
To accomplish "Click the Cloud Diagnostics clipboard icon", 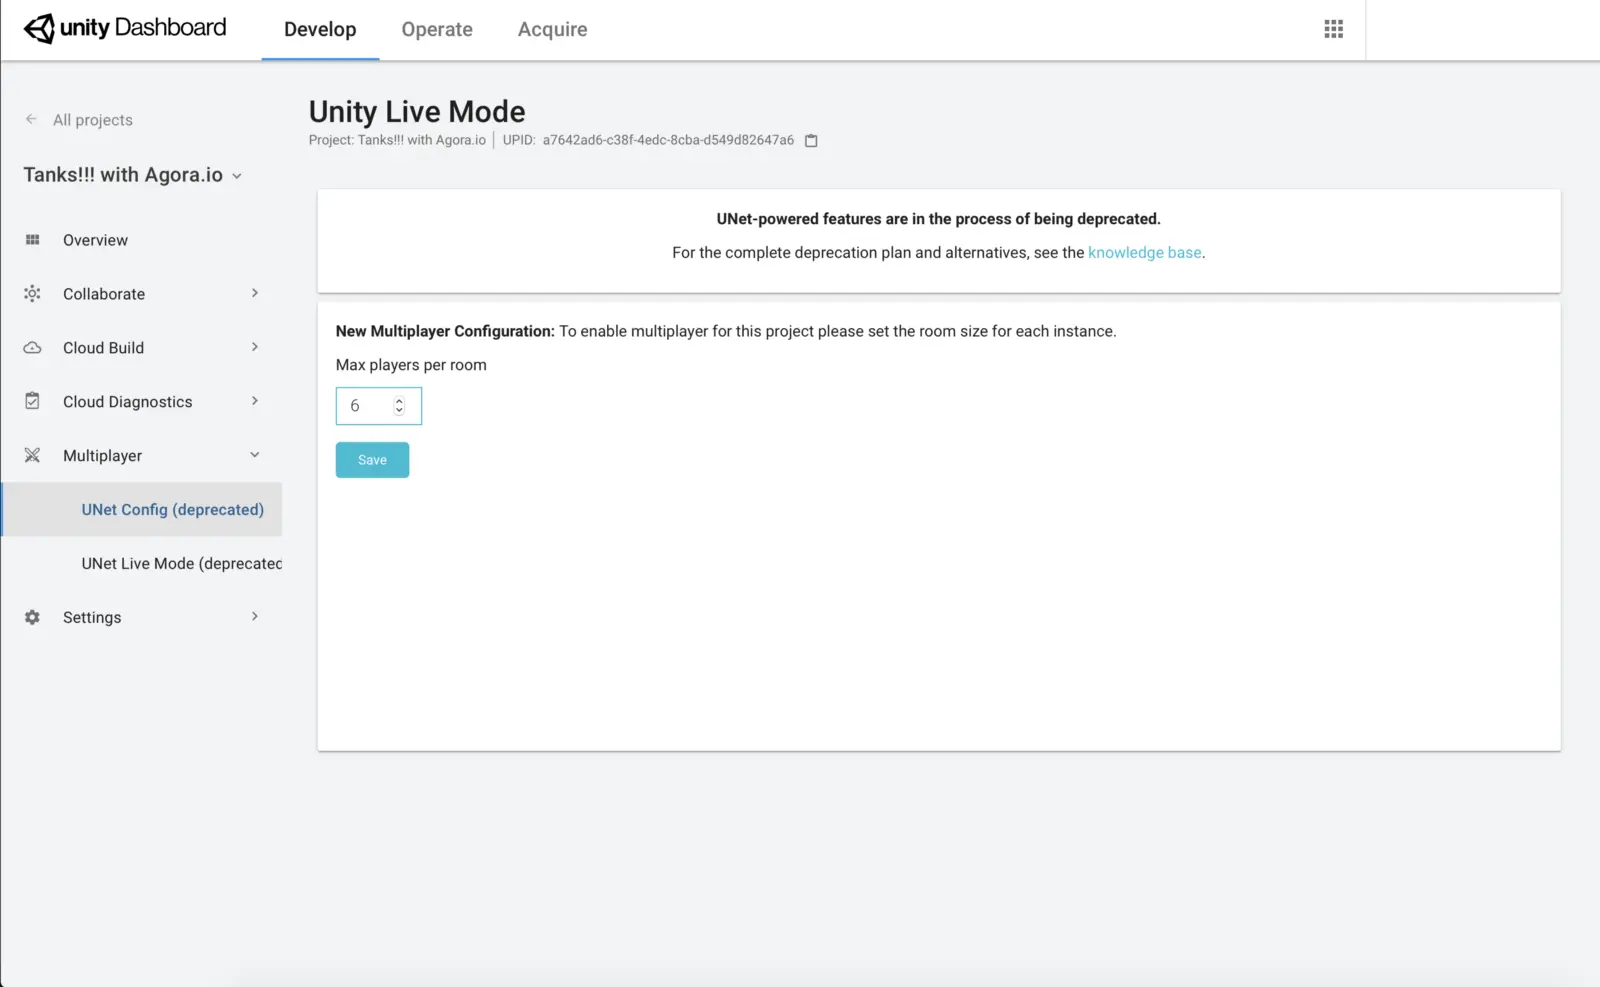I will coord(33,401).
